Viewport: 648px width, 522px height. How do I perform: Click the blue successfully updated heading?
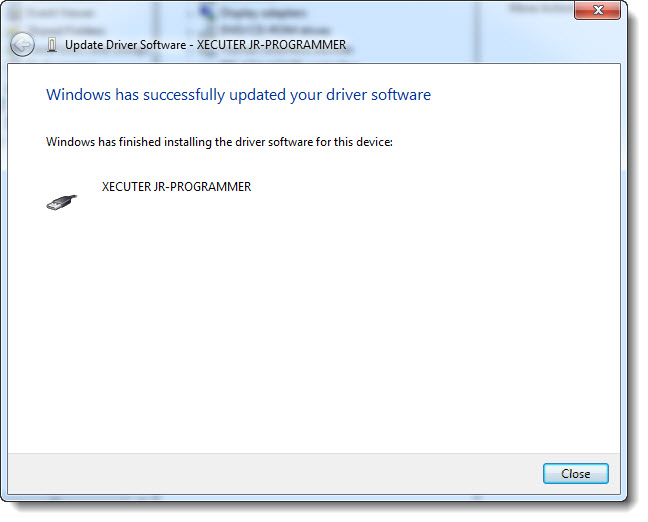pyautogui.click(x=238, y=95)
